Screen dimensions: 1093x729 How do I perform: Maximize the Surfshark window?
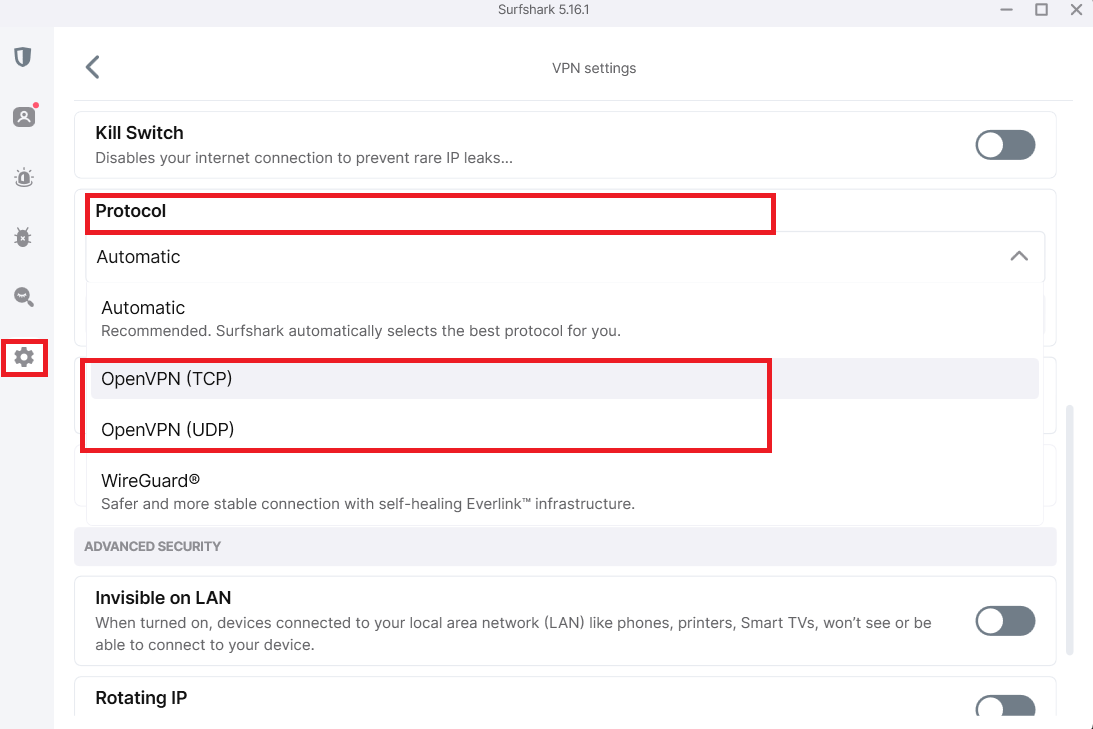(1041, 10)
